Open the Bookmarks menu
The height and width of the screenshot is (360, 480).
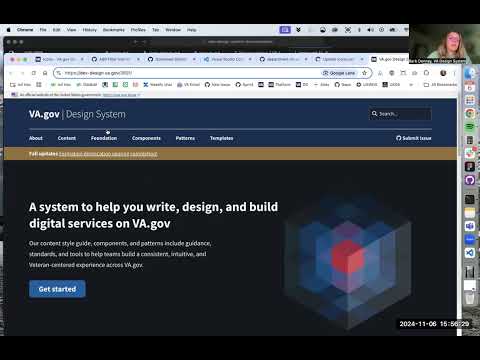tap(114, 30)
